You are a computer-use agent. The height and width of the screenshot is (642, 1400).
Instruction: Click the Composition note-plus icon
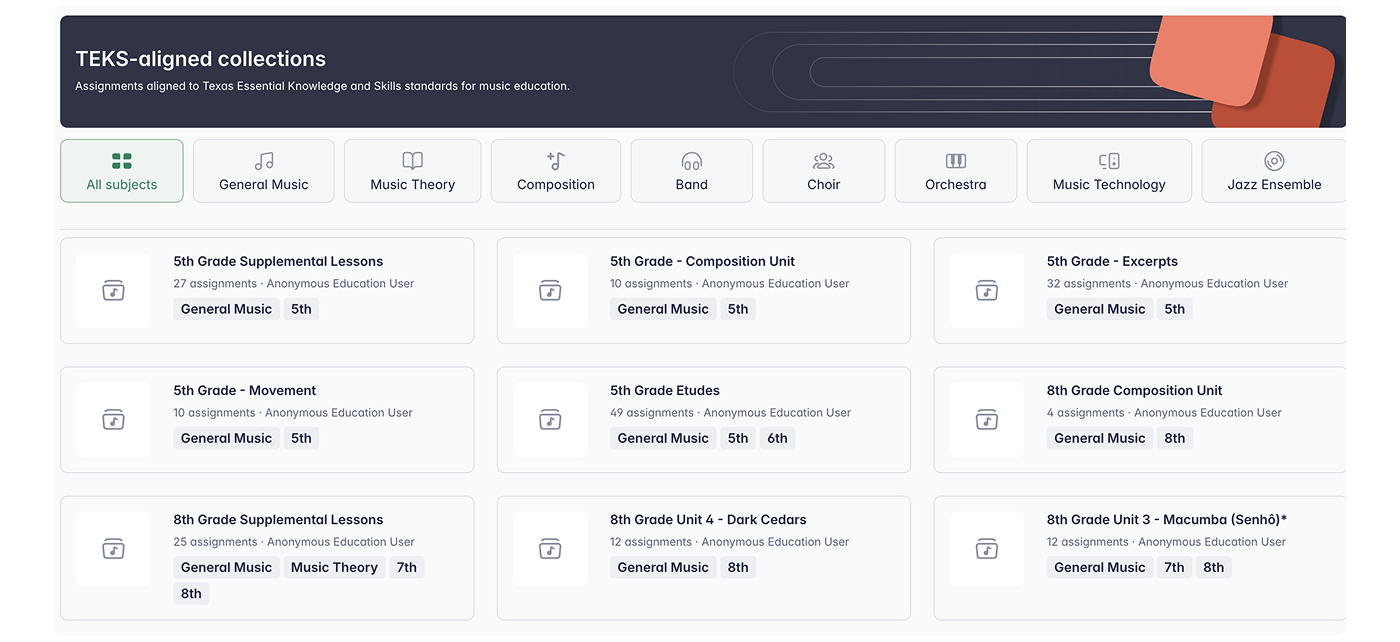556,161
